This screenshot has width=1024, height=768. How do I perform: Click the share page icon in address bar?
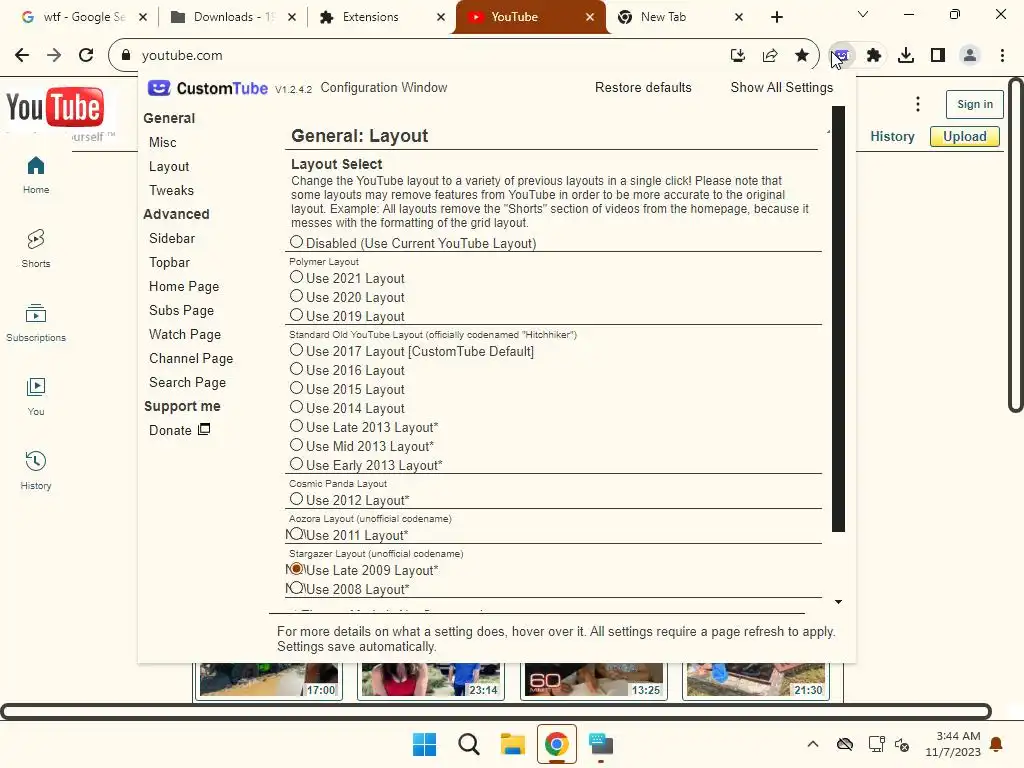pos(770,56)
